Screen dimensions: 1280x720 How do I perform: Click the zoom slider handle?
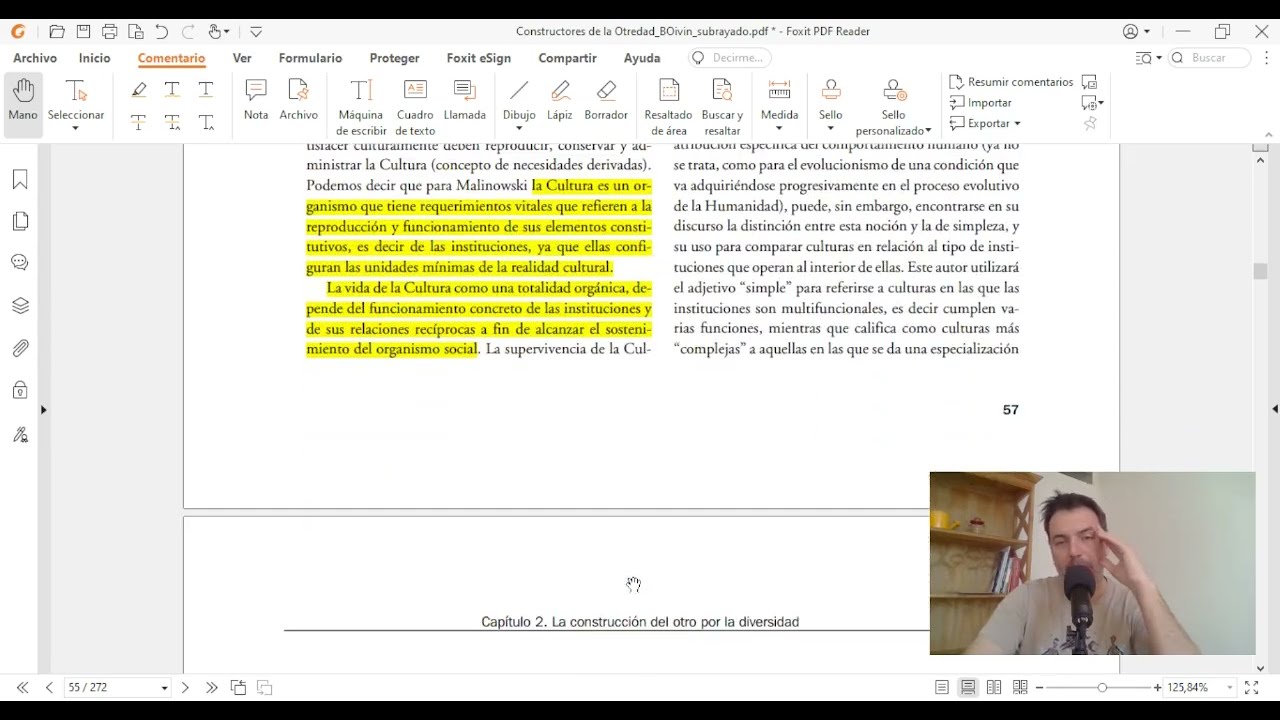point(1102,688)
